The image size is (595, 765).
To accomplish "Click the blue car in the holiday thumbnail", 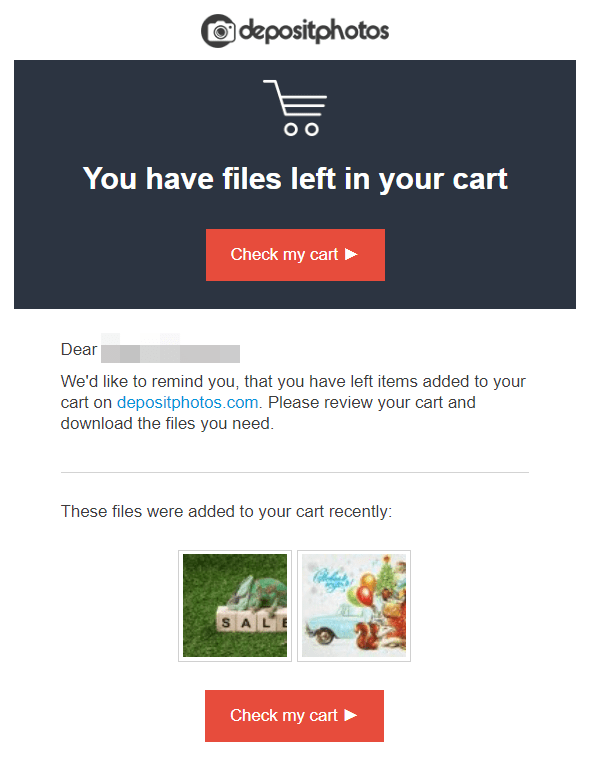I will pos(334,623).
